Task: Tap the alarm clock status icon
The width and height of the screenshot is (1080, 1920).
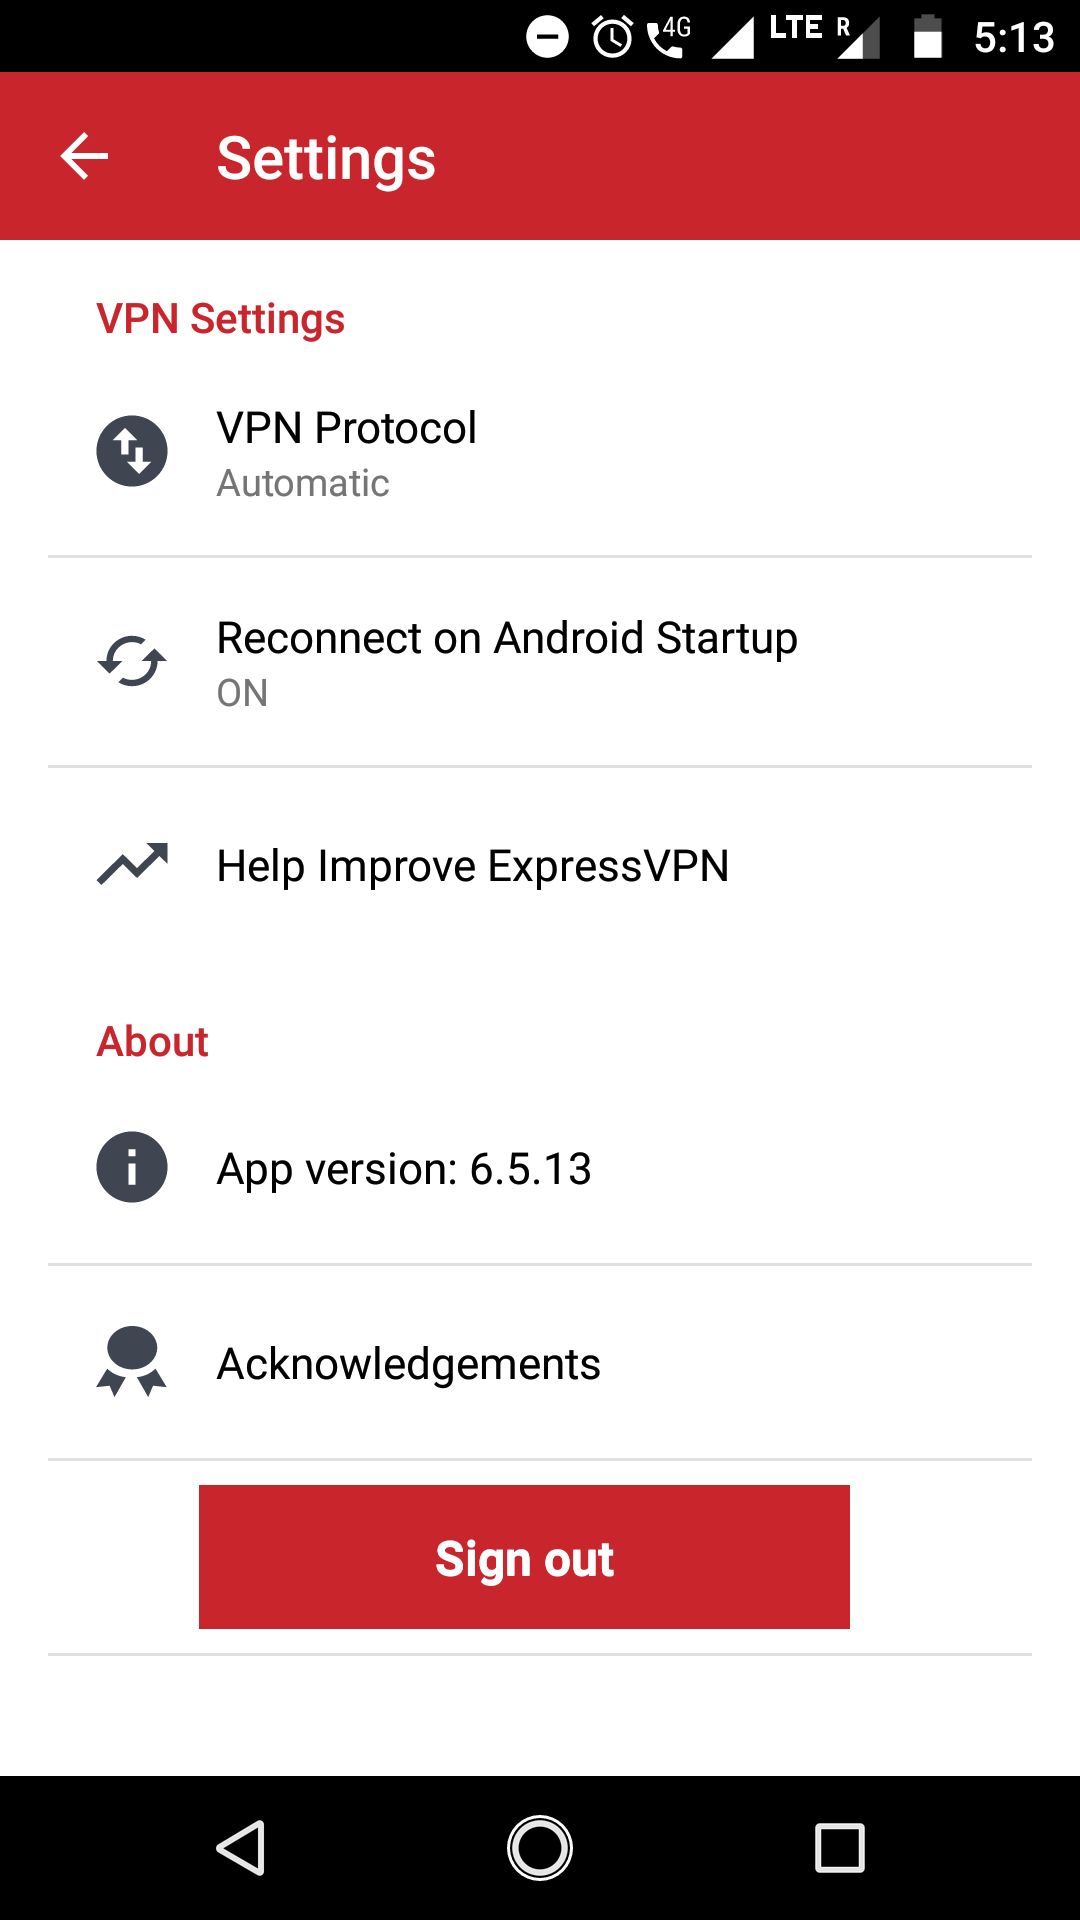Action: click(612, 38)
